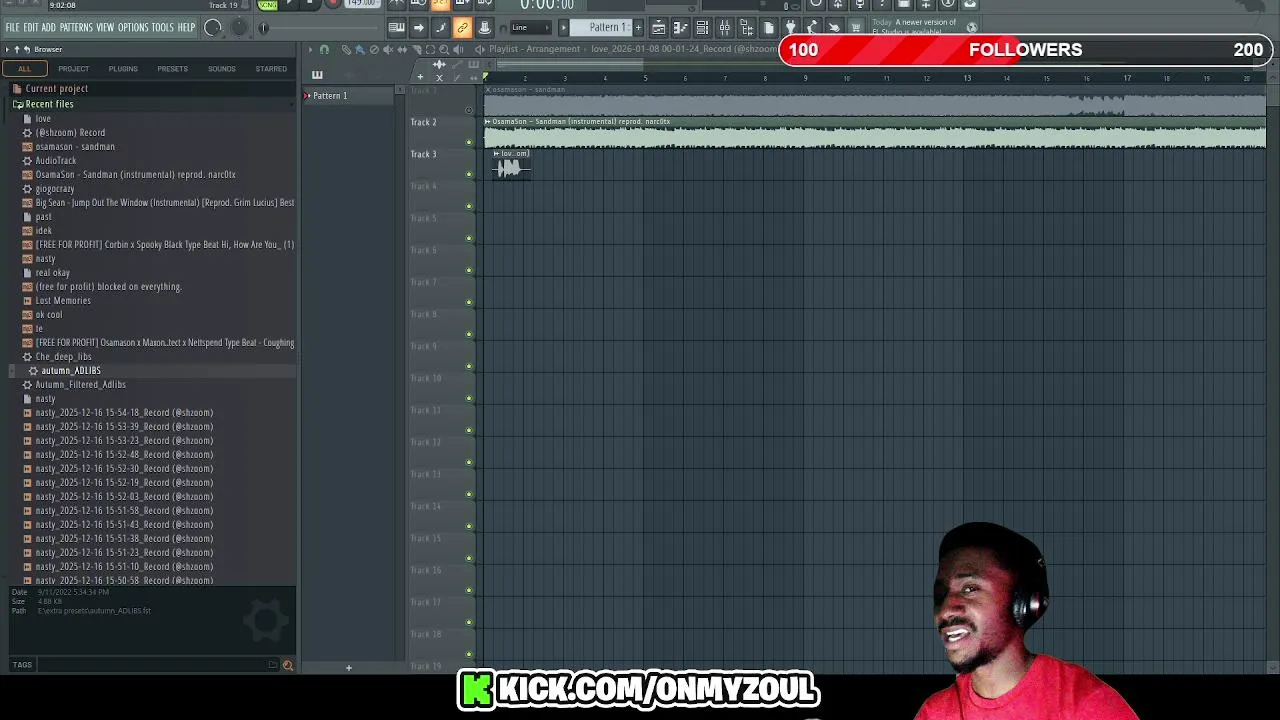Select the Draw pencil tool in playlist
This screenshot has width=1280, height=720.
pyautogui.click(x=346, y=49)
